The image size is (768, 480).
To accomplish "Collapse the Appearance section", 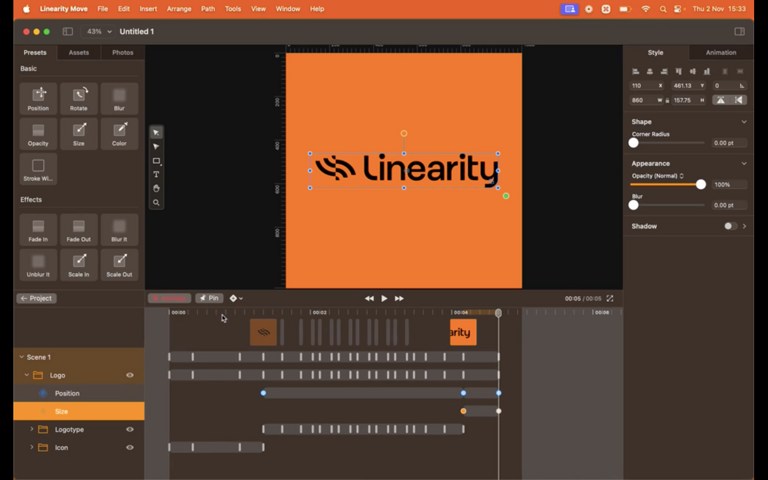I will [x=744, y=164].
